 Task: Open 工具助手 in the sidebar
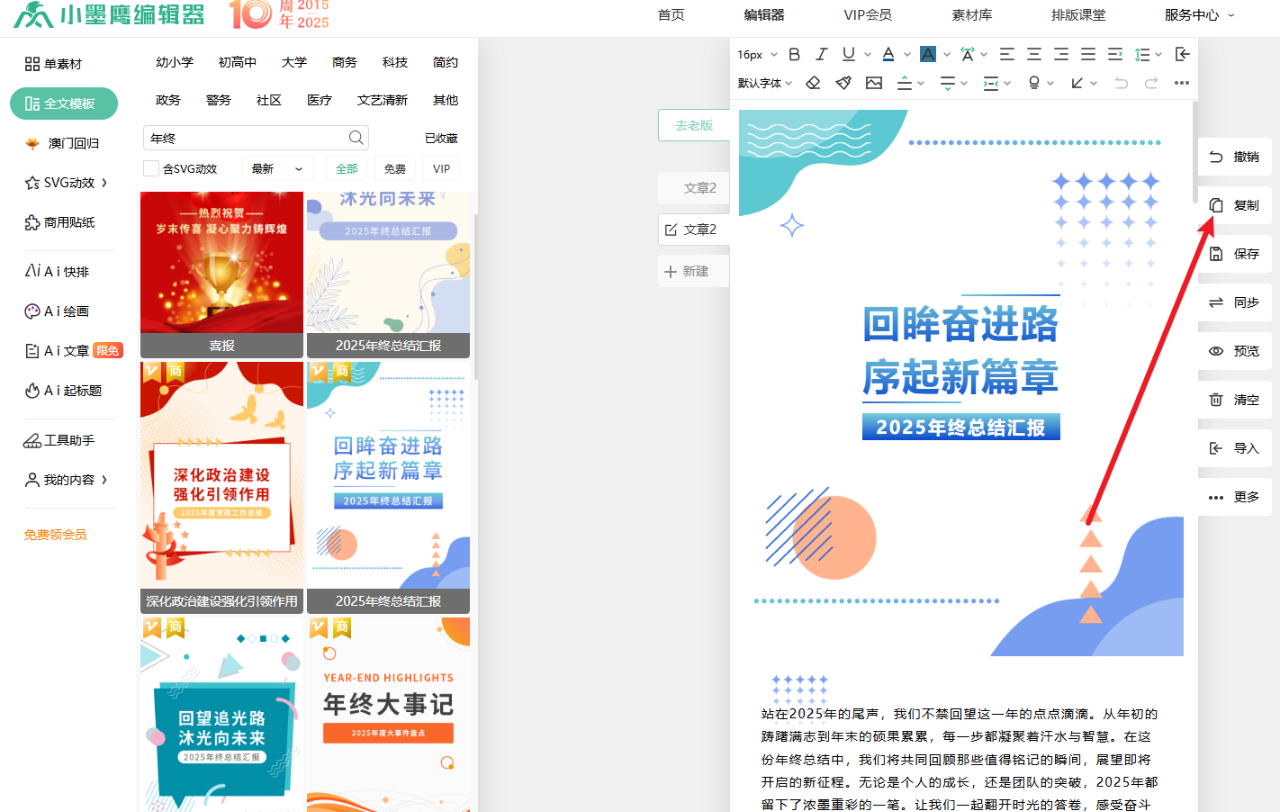pyautogui.click(x=59, y=440)
